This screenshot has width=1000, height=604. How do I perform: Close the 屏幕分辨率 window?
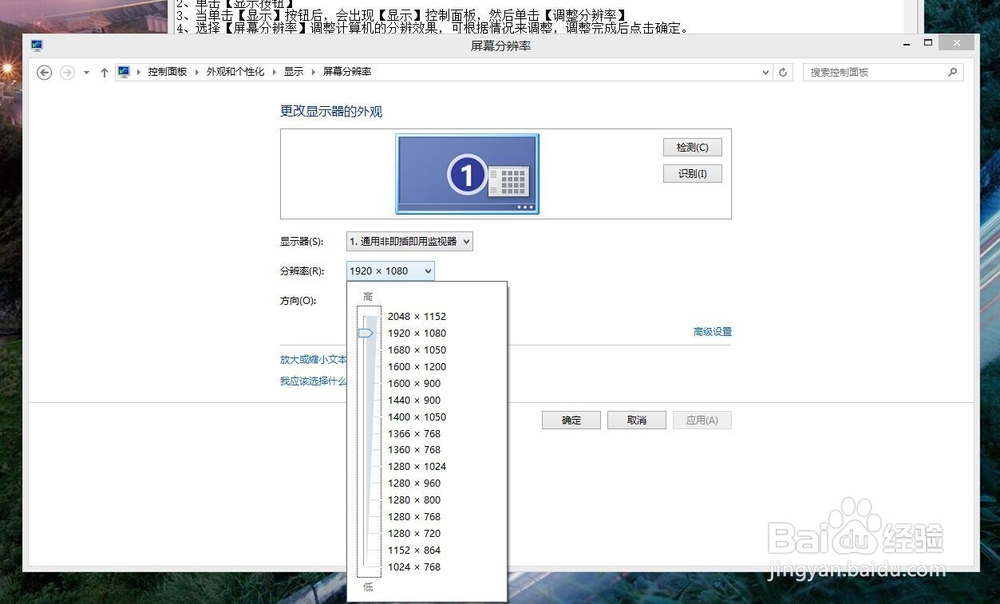[x=957, y=43]
